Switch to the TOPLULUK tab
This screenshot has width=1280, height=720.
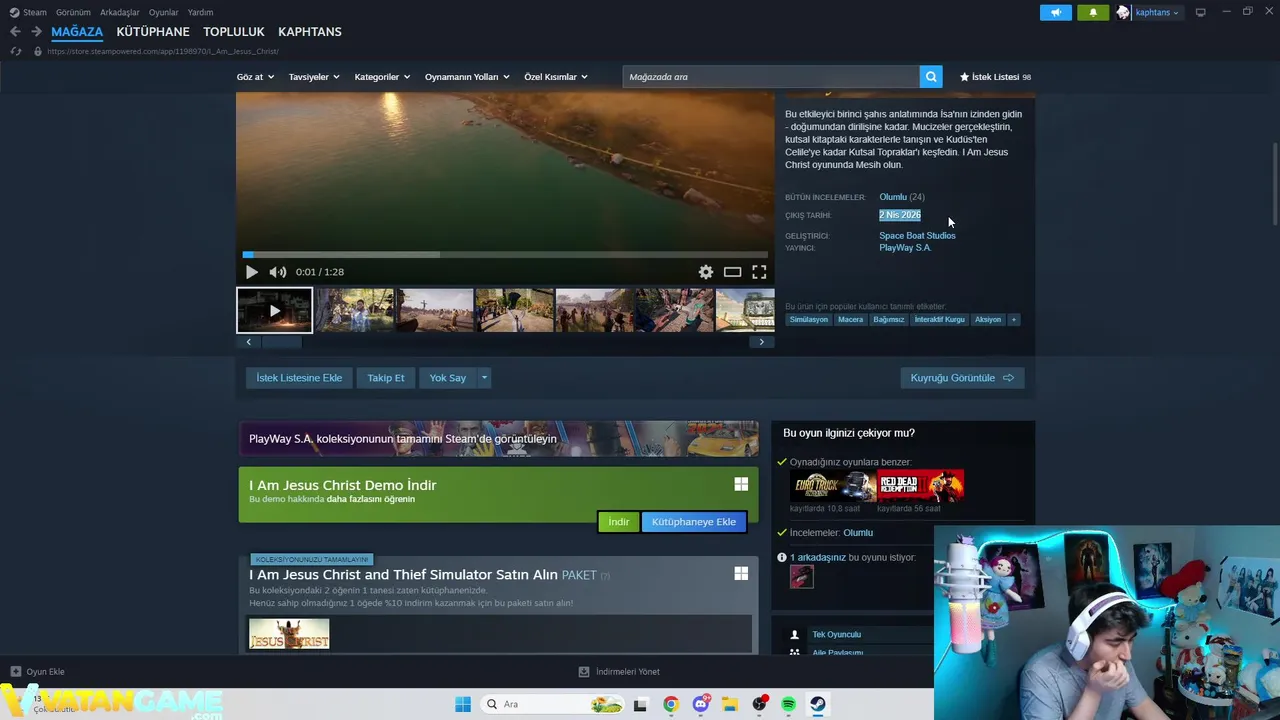(234, 32)
